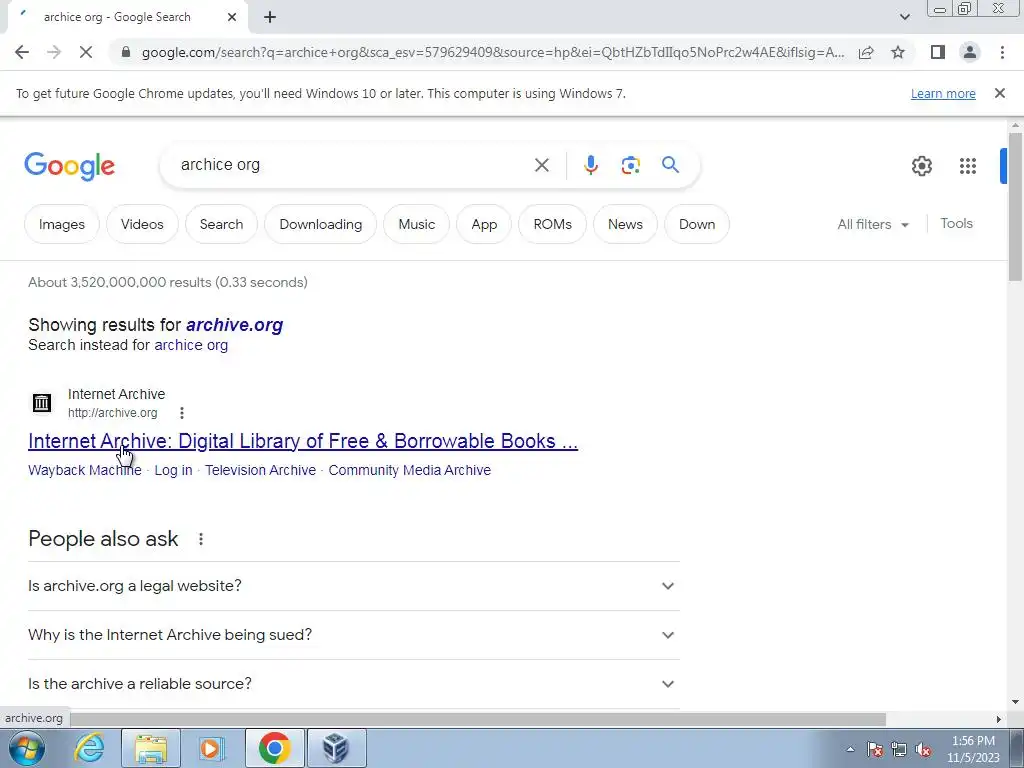Screen dimensions: 1024x768
Task: Select the Music filter chip
Action: pyautogui.click(x=417, y=224)
